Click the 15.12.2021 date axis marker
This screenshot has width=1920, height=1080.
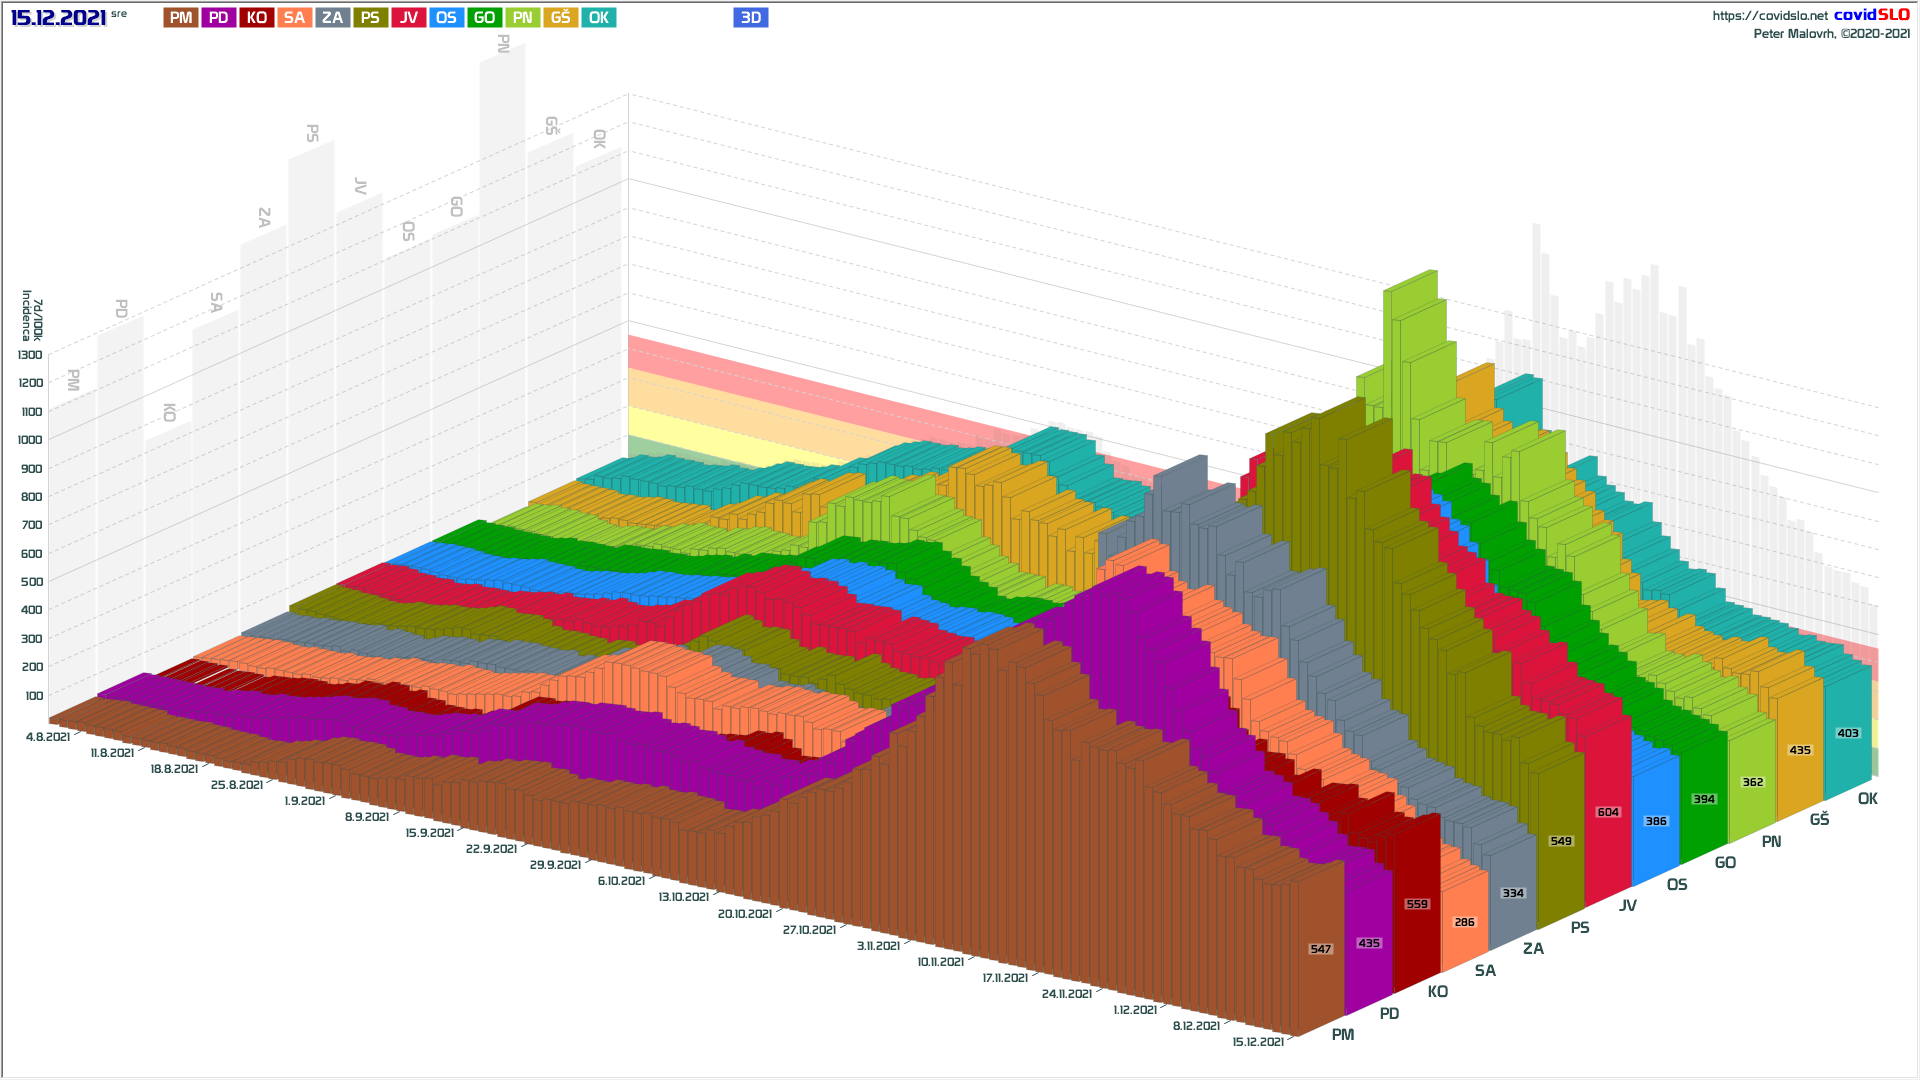(x=1257, y=1042)
